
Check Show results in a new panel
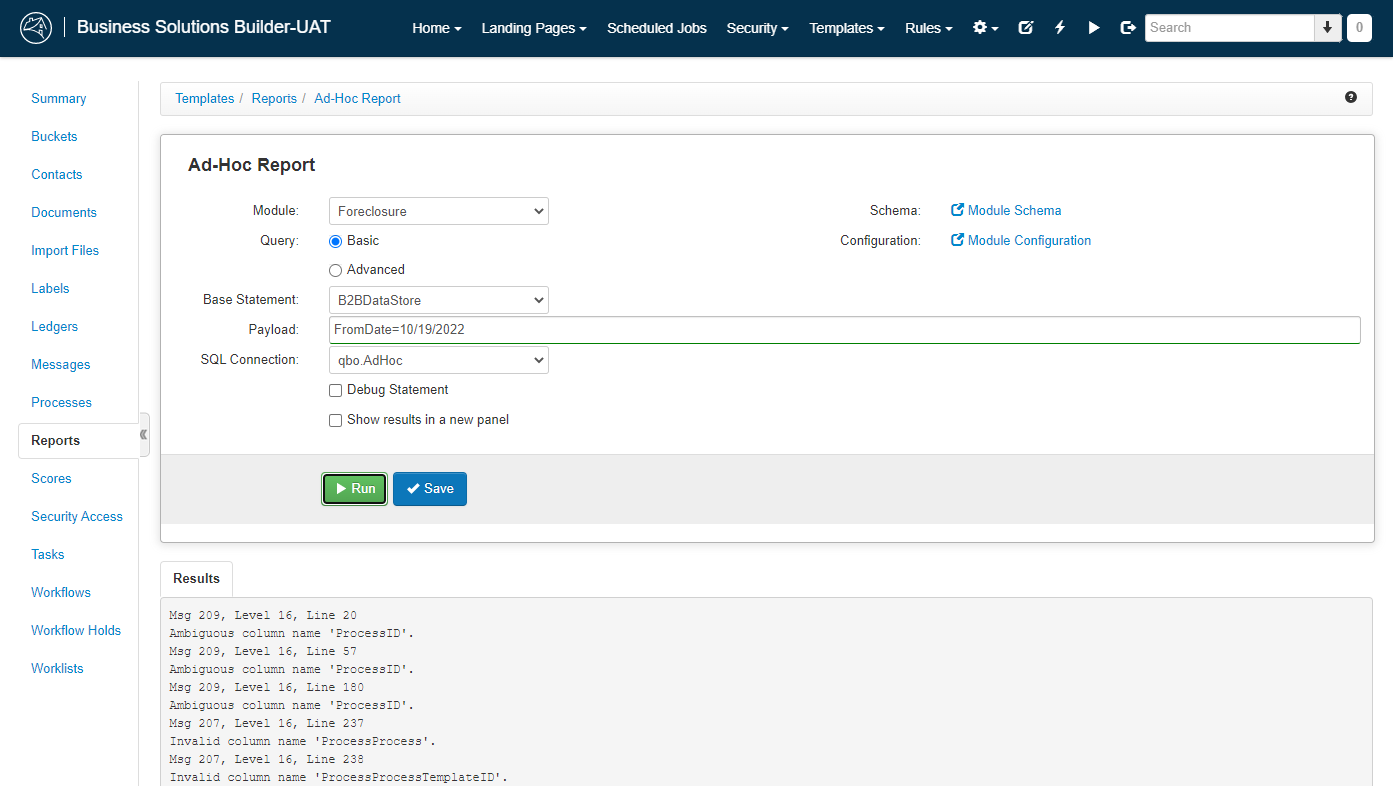(x=336, y=420)
